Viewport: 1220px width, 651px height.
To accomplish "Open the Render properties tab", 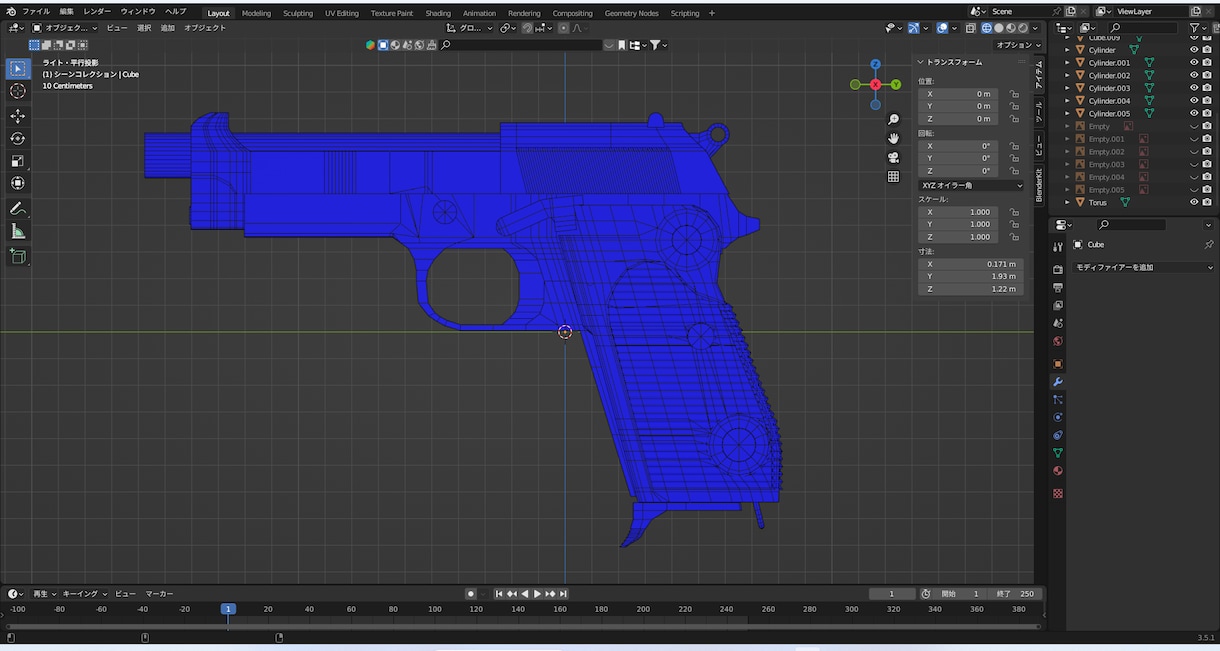I will [x=1058, y=270].
